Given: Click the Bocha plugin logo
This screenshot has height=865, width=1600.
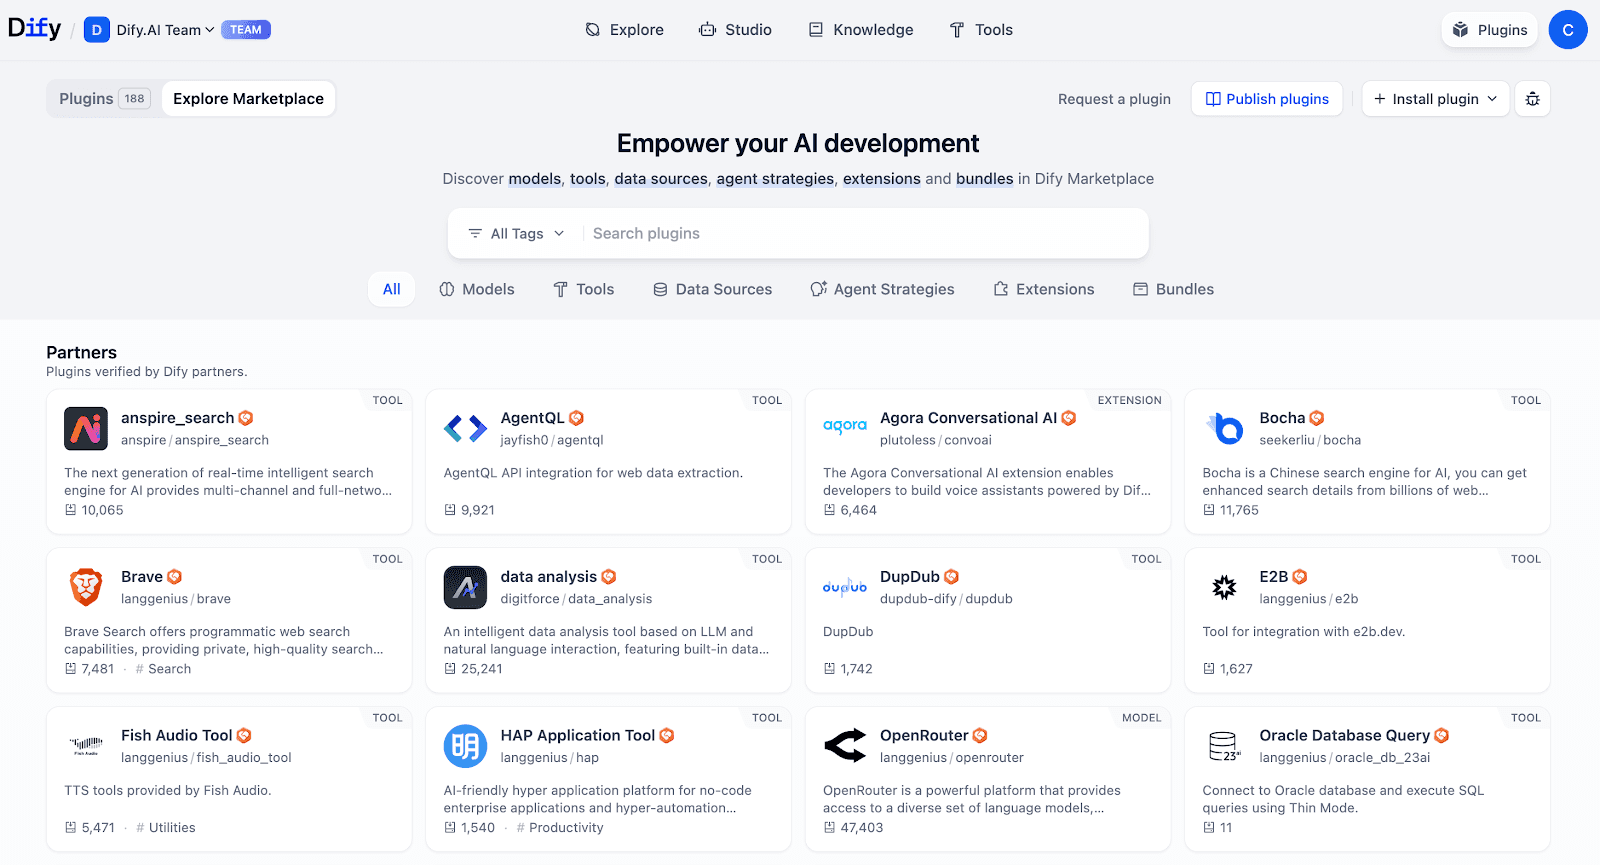Looking at the screenshot, I should coord(1224,428).
